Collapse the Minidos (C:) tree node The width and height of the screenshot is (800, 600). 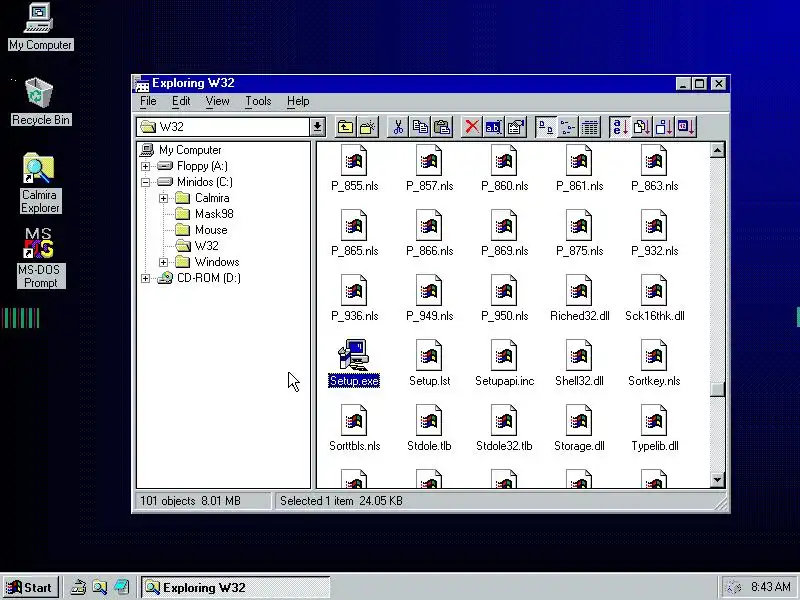145,182
